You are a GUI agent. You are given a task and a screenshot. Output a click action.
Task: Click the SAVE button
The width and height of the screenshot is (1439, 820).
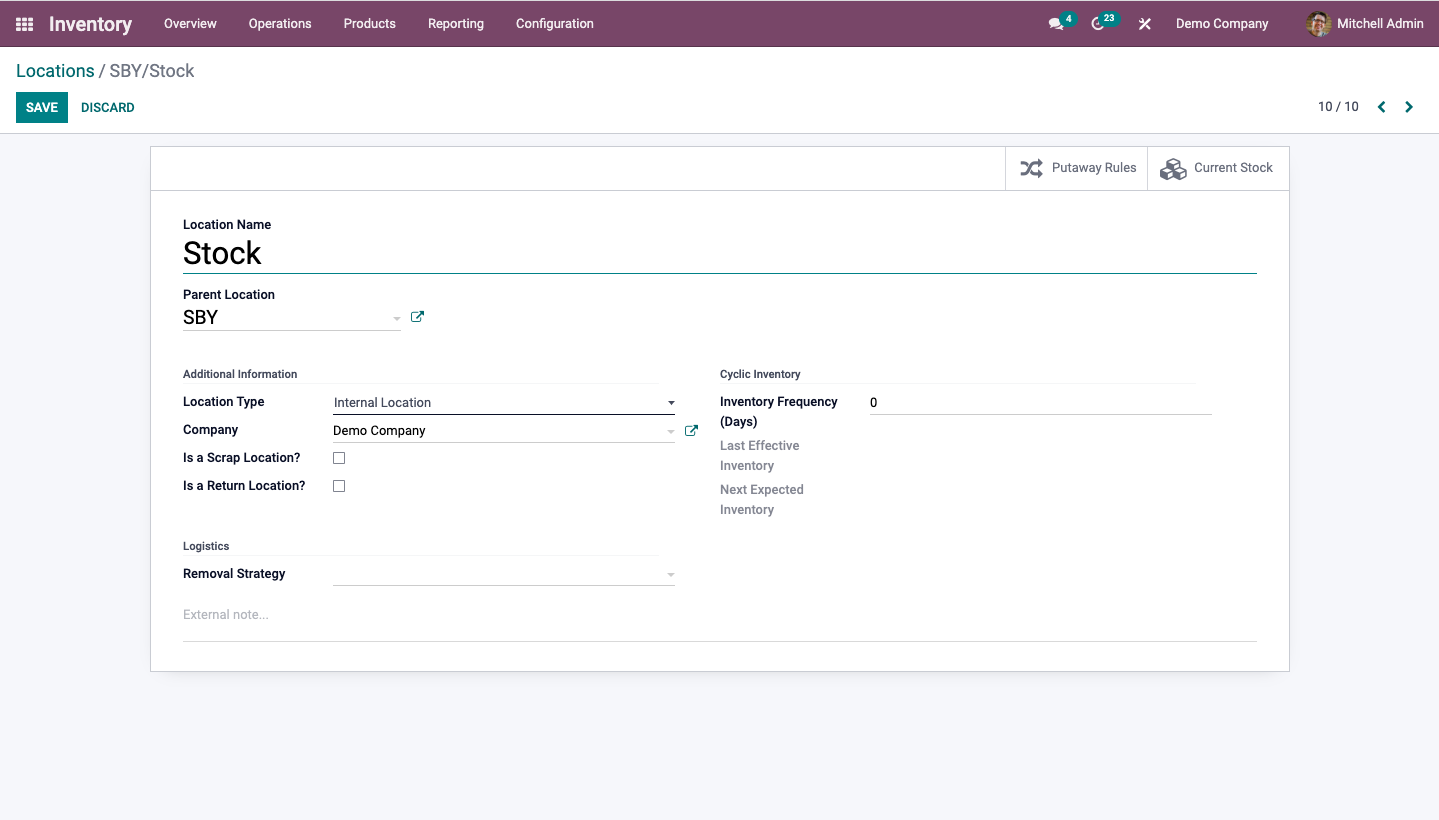[42, 108]
